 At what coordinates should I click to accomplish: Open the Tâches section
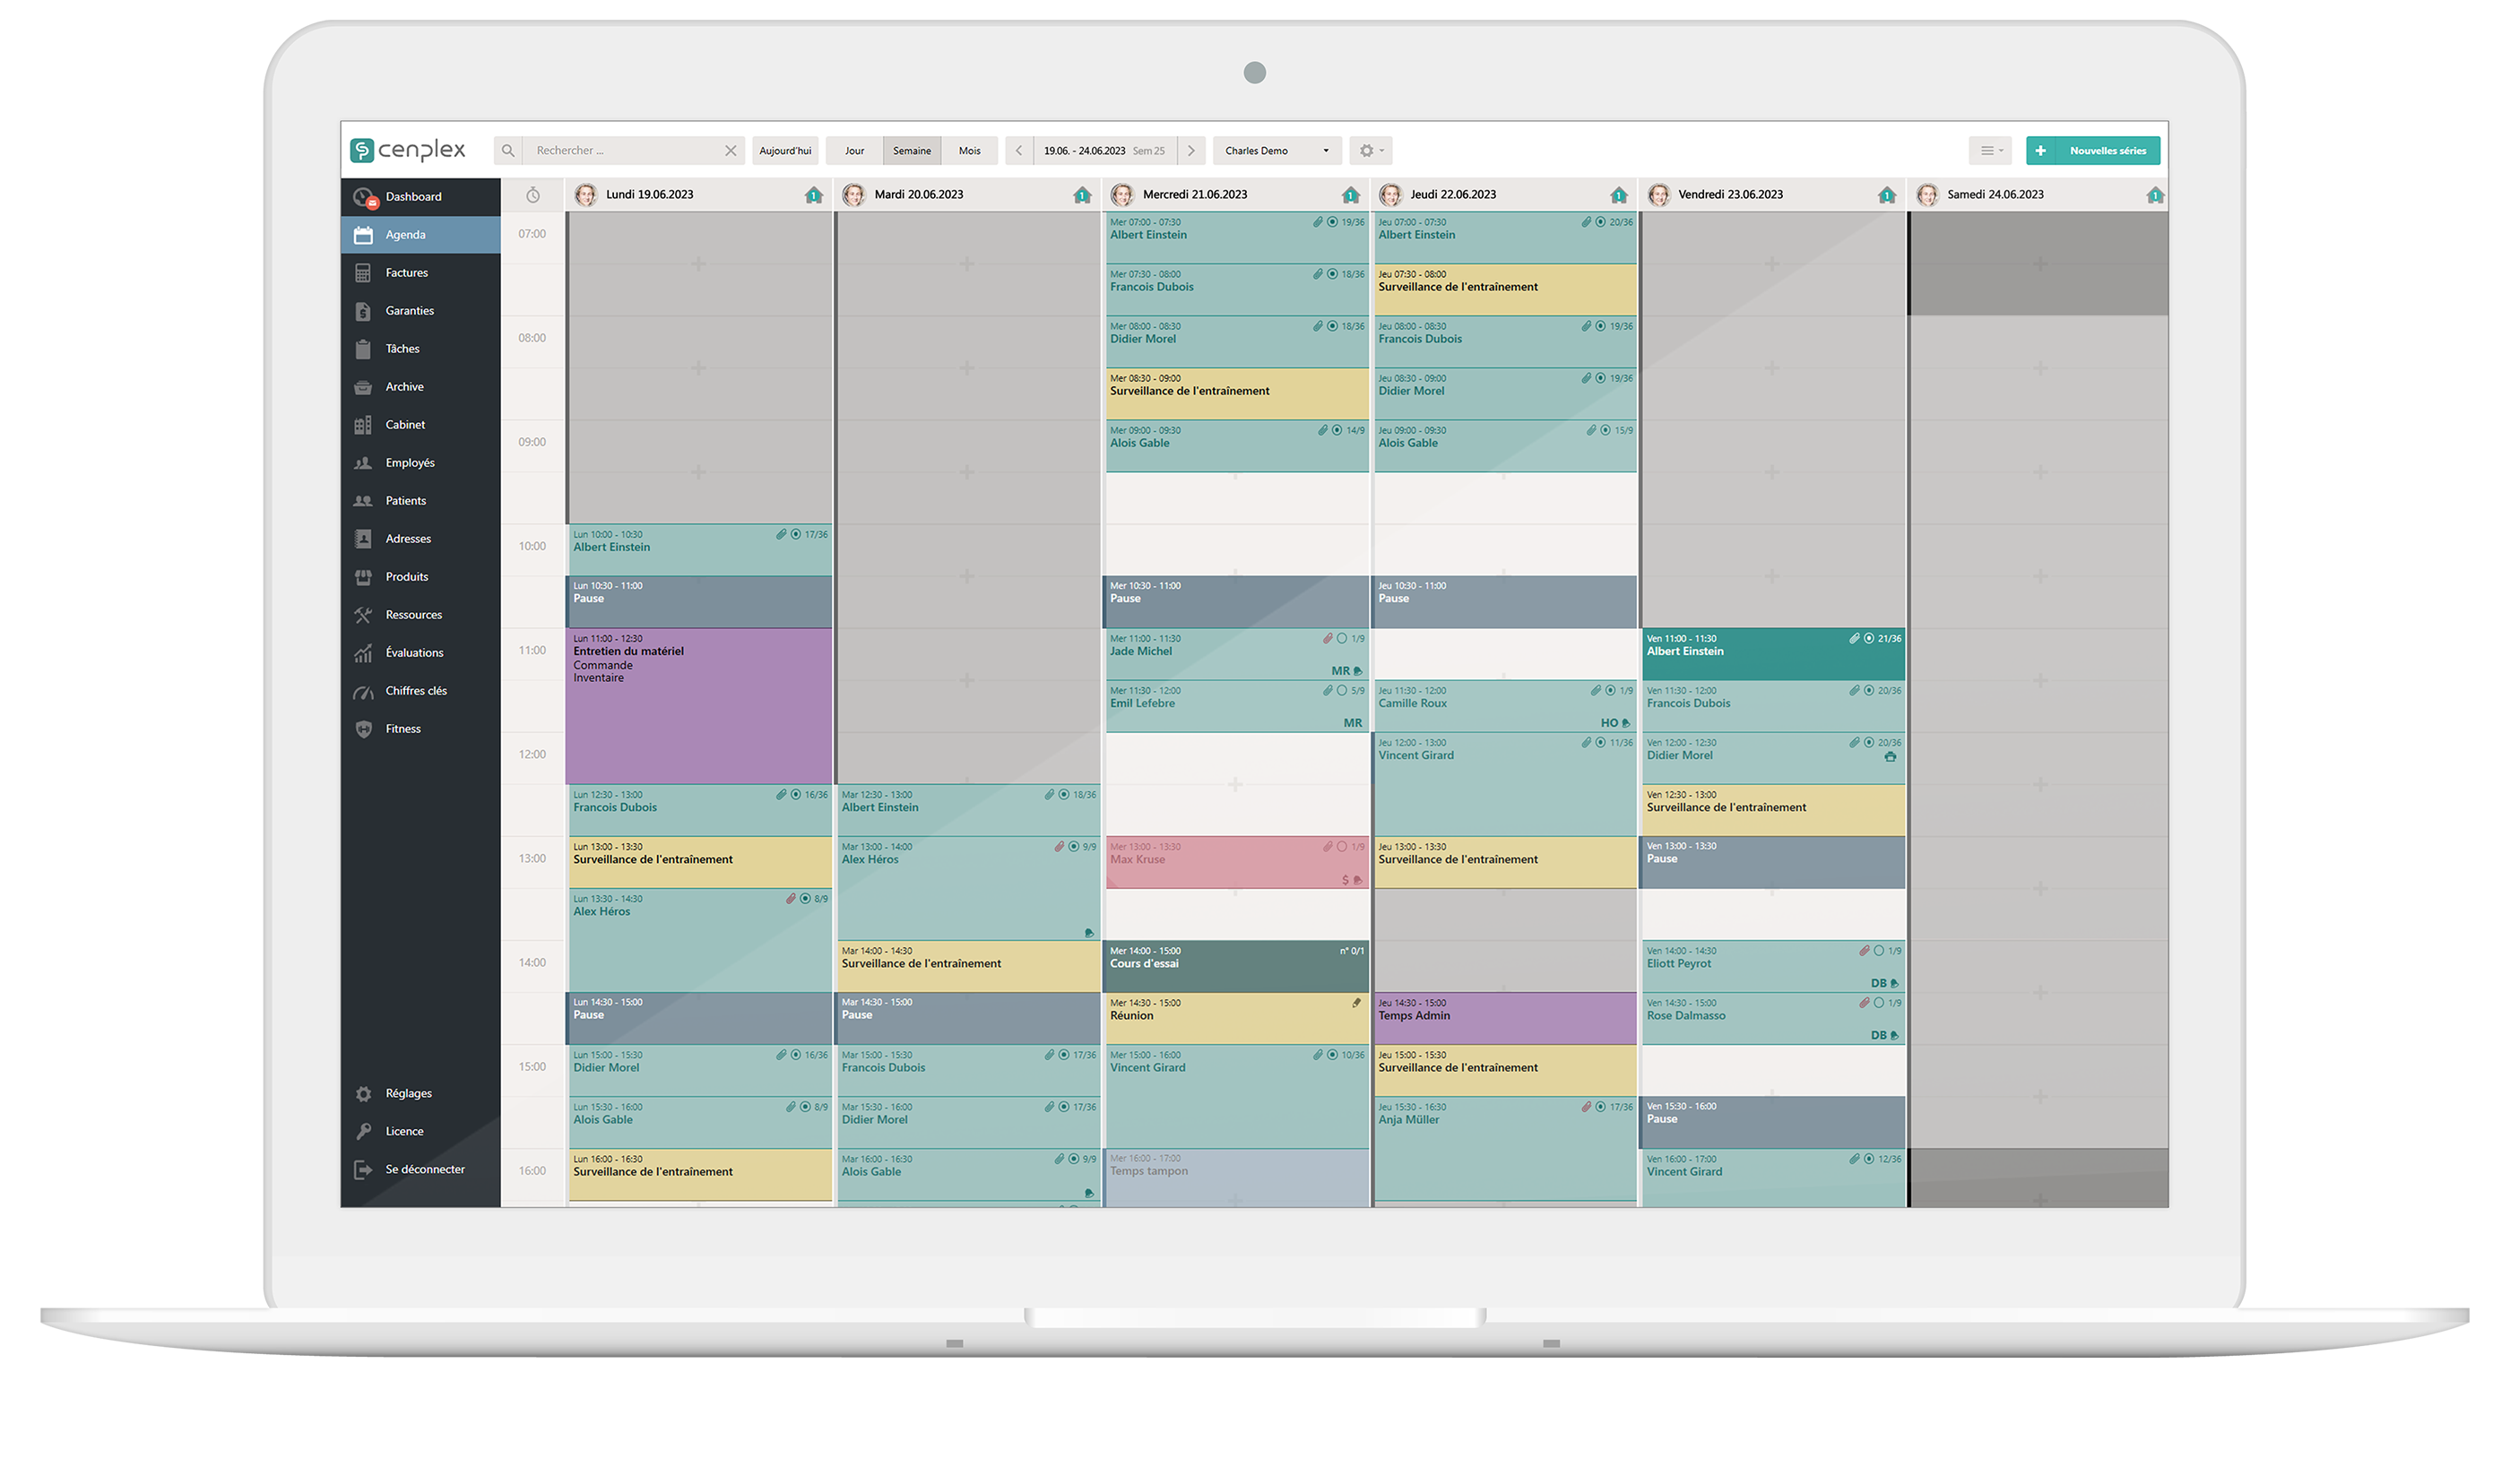click(x=420, y=349)
